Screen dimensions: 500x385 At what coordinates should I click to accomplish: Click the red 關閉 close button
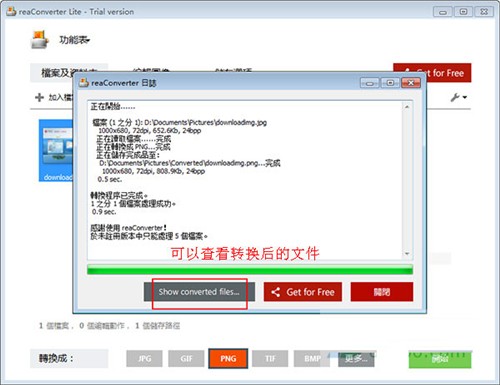pyautogui.click(x=382, y=292)
